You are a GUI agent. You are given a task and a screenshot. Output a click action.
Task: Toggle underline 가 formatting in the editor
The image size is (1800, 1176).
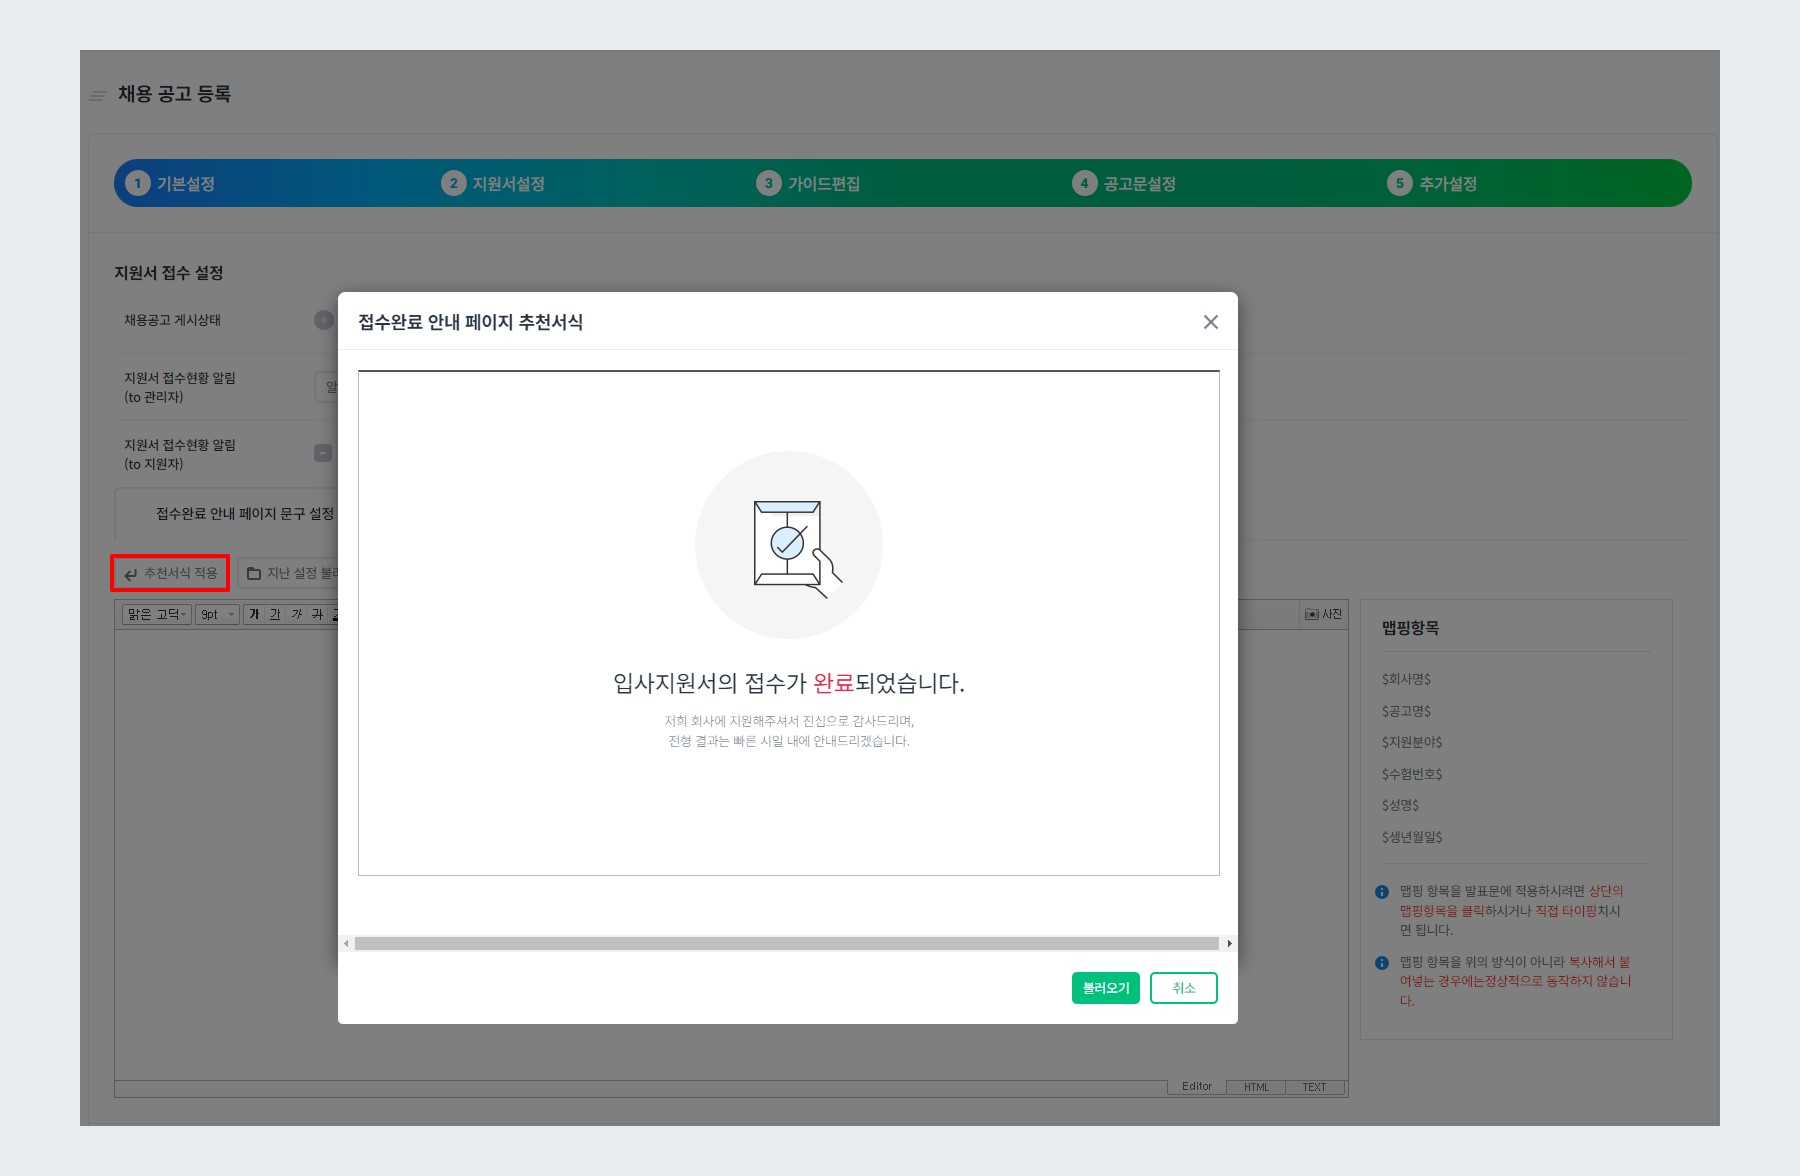pos(275,614)
